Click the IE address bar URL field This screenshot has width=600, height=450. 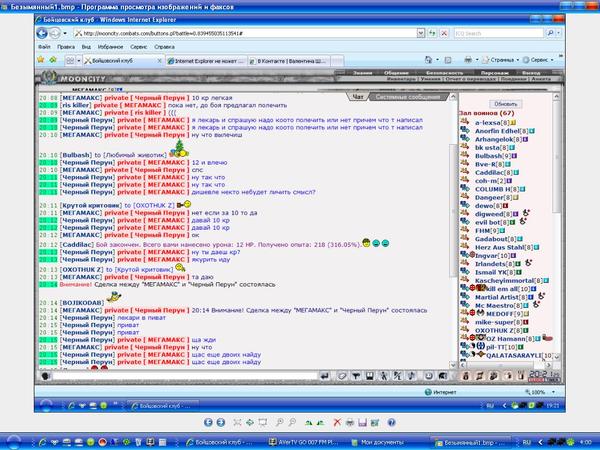coord(245,33)
